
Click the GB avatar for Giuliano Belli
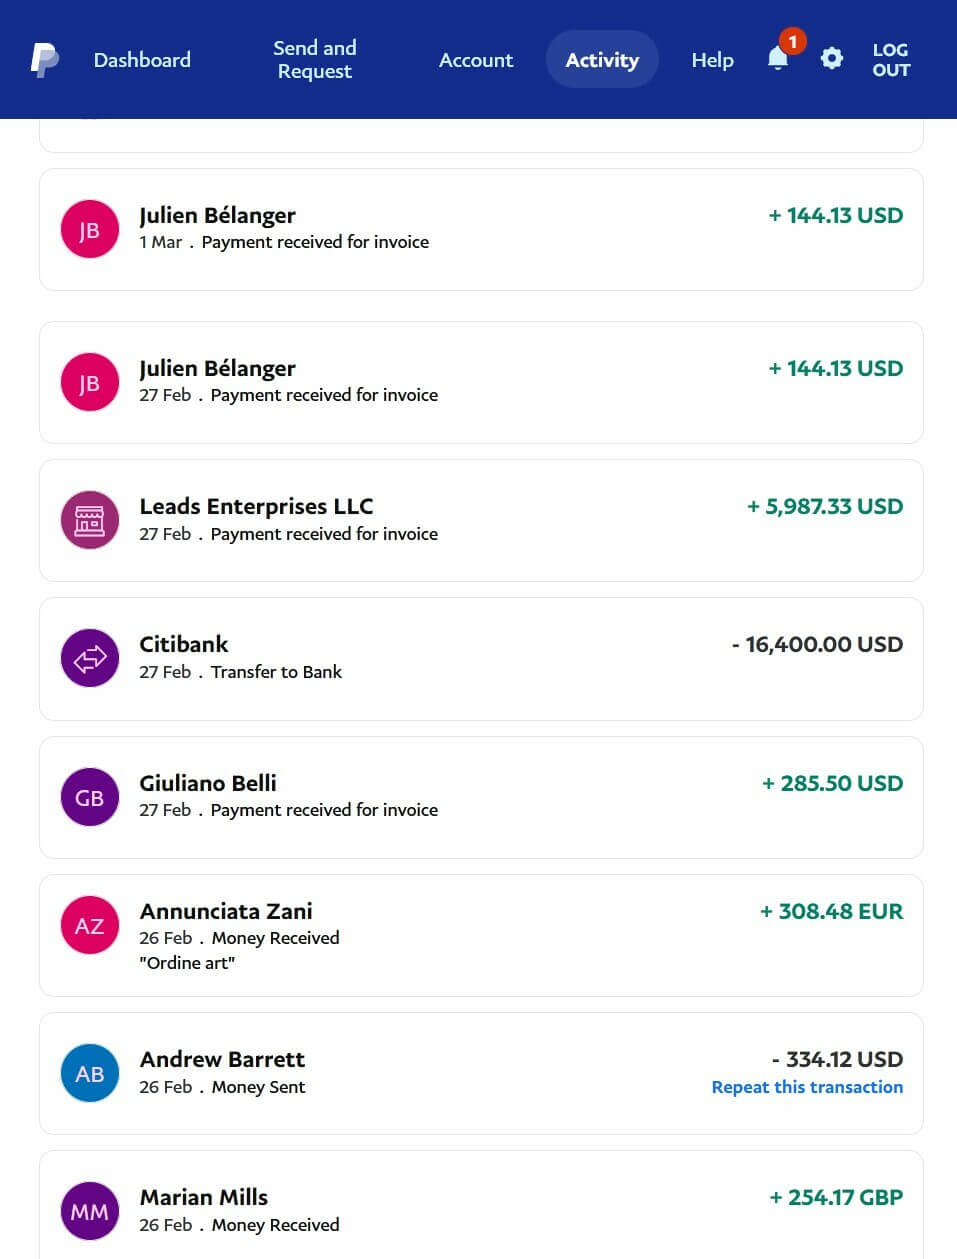90,797
